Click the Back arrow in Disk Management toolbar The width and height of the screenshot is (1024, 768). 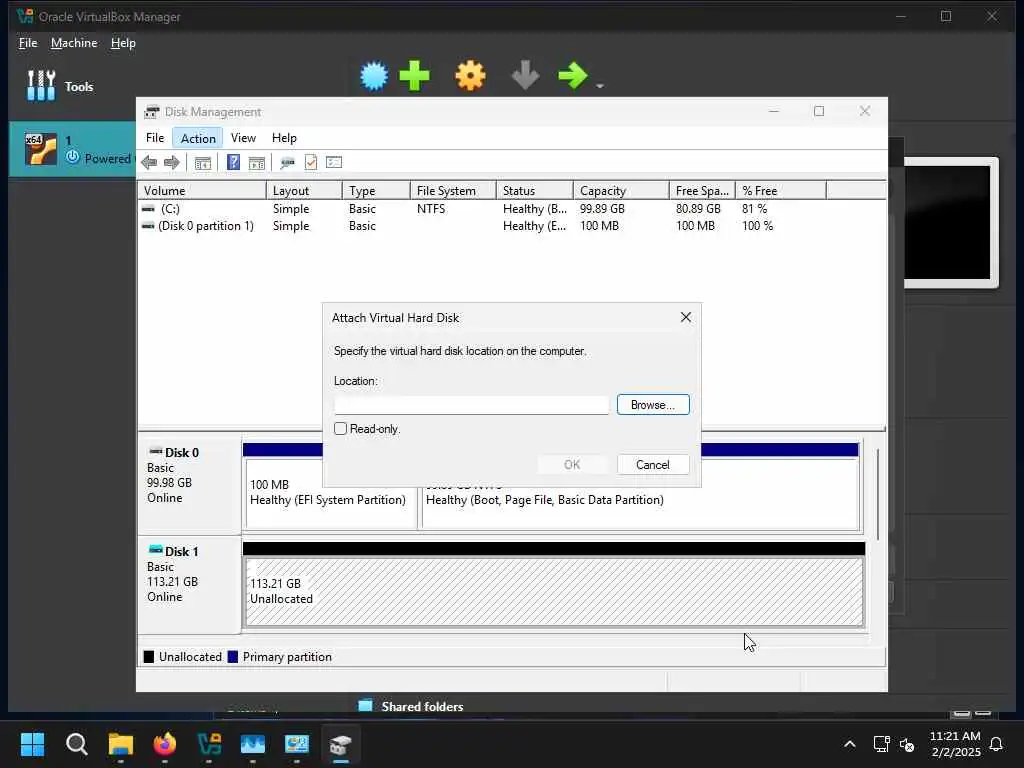click(149, 163)
